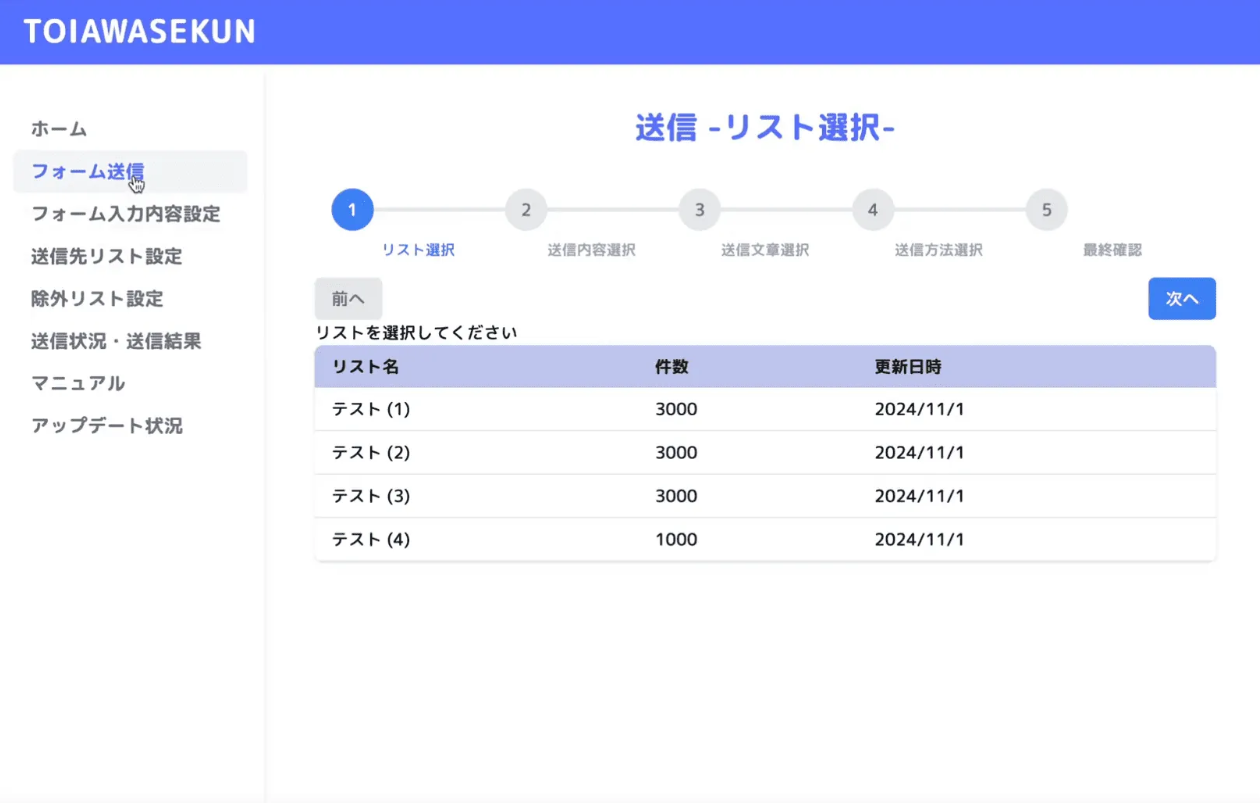Screen dimensions: 1260x803
Task: Click the リスト名 column header
Action: (366, 367)
